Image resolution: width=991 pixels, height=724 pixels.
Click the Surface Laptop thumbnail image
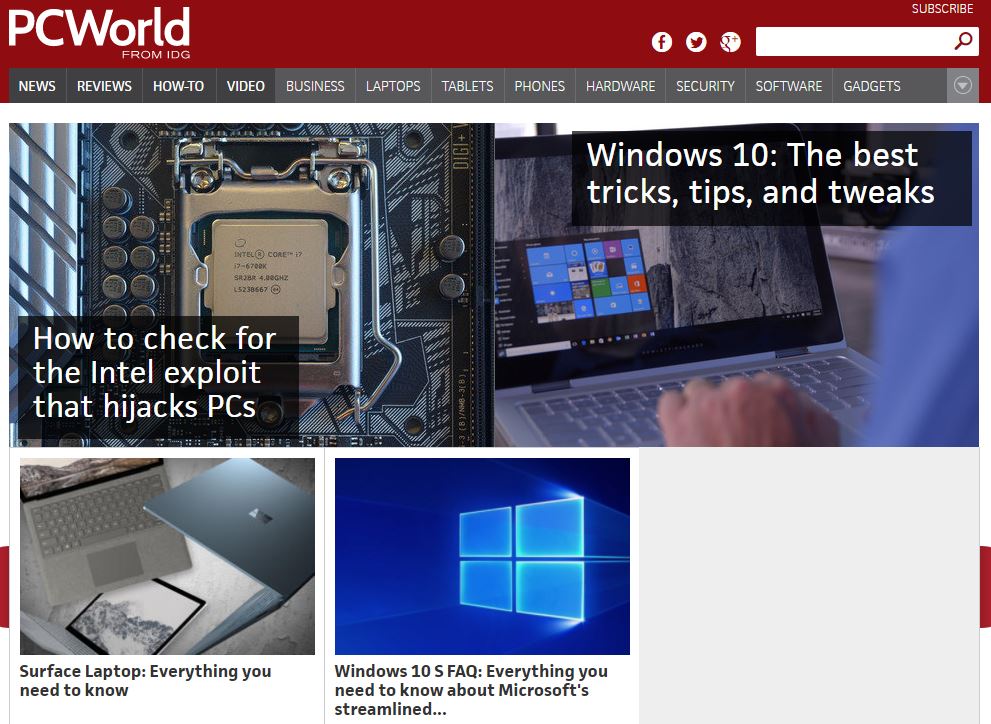point(167,556)
